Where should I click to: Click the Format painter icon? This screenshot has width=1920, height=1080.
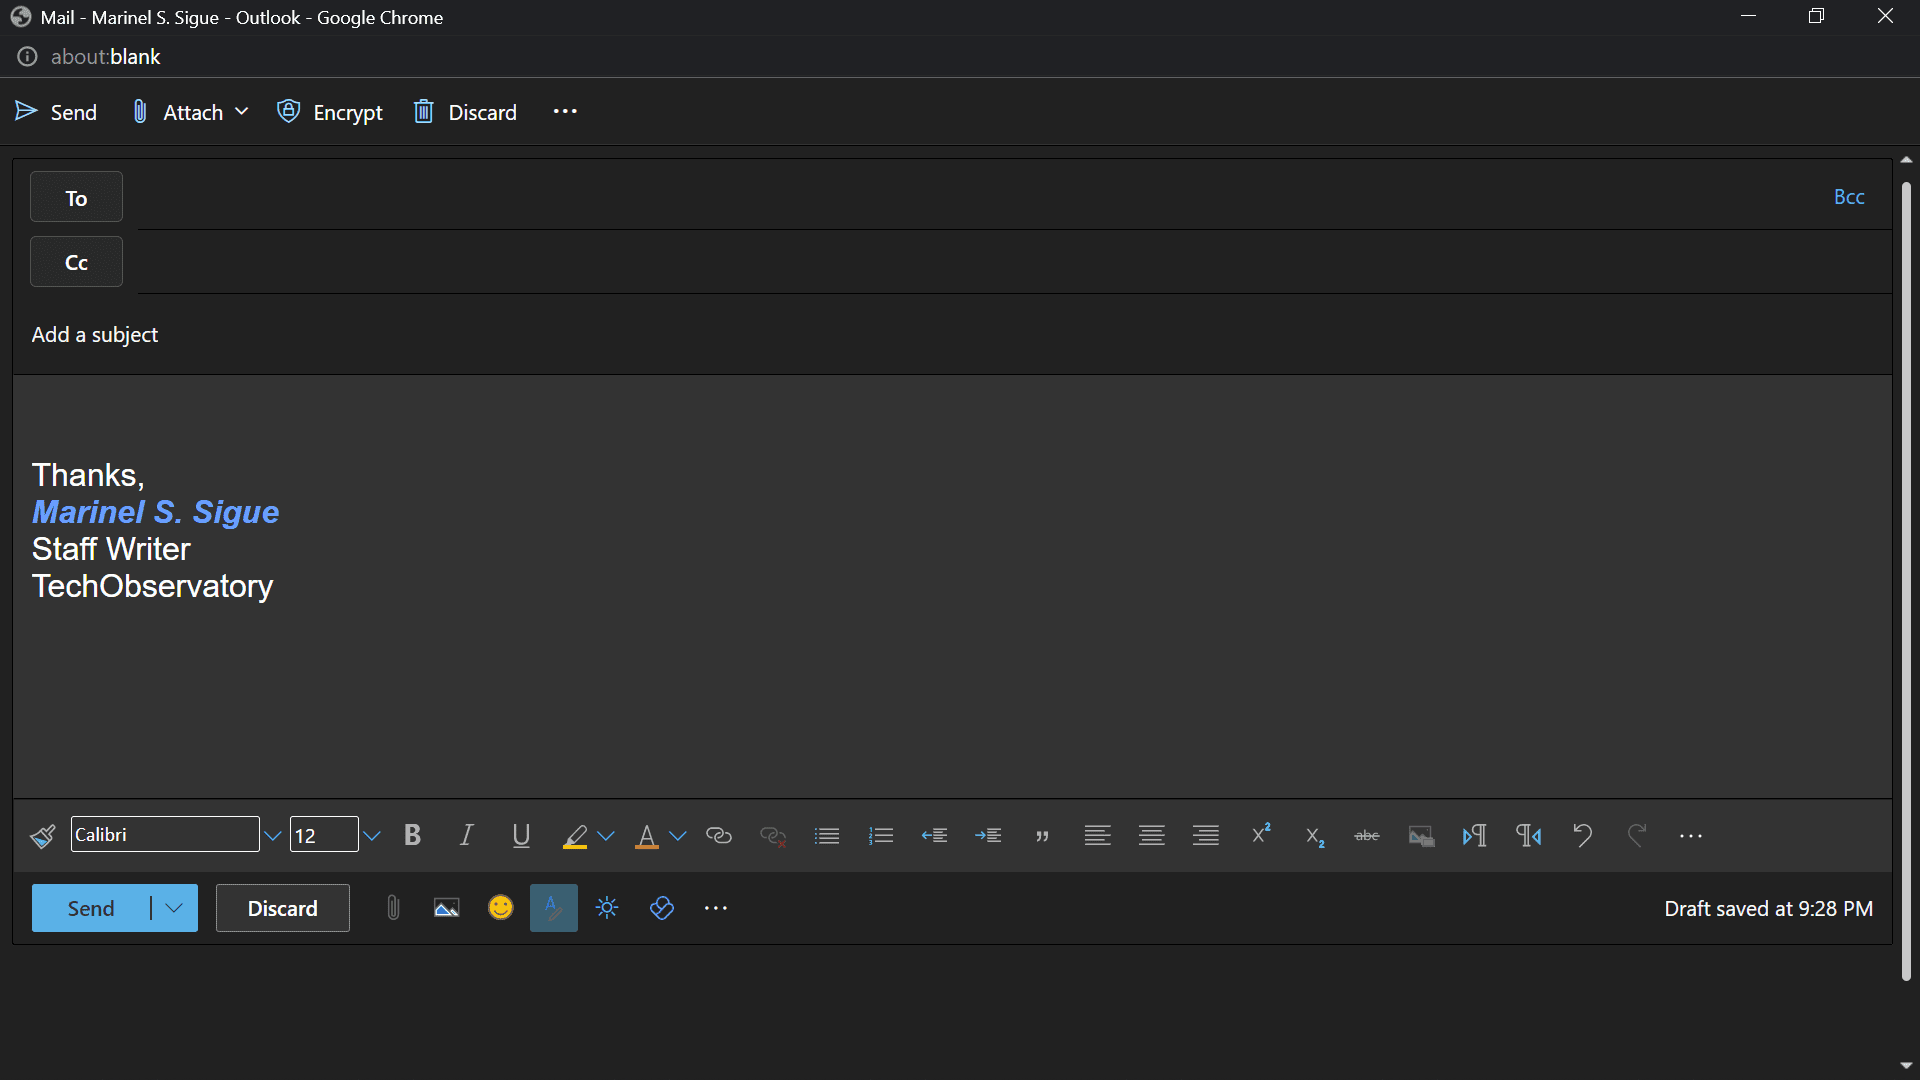click(42, 836)
